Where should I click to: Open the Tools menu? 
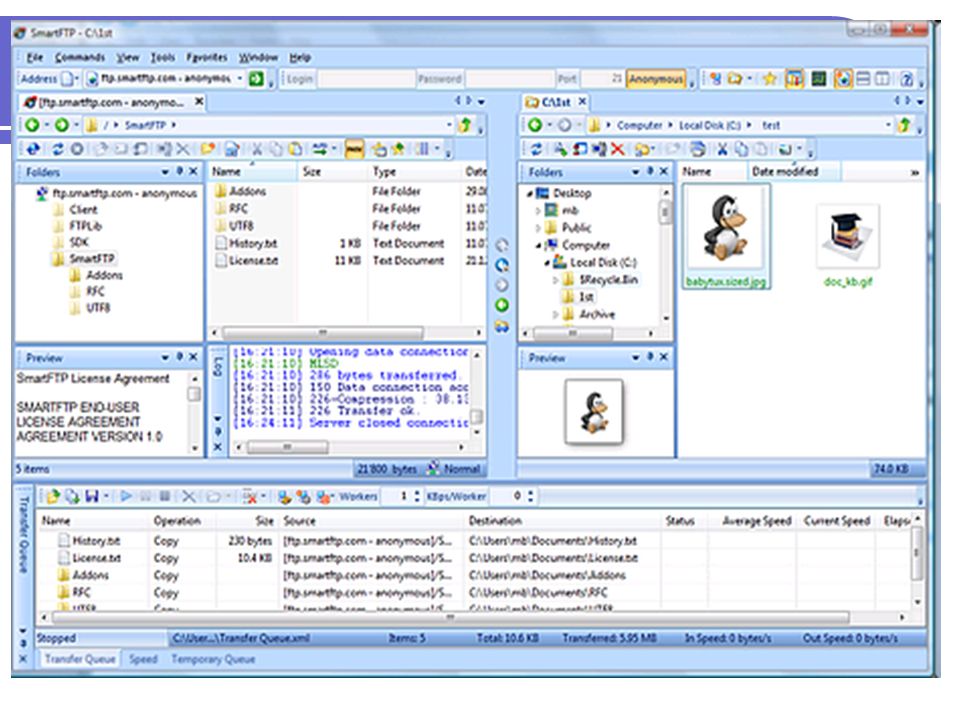tap(163, 58)
